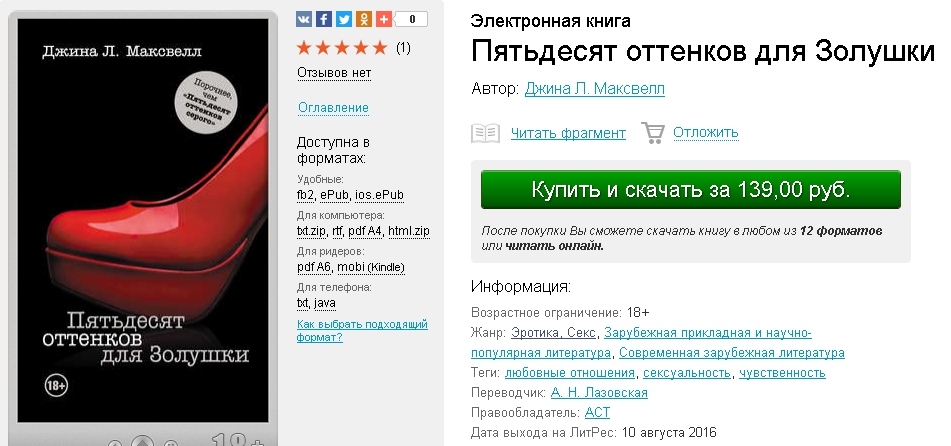Image resolution: width=951 pixels, height=446 pixels.
Task: Open translator link А. Н. Лазовская
Action: [599, 393]
